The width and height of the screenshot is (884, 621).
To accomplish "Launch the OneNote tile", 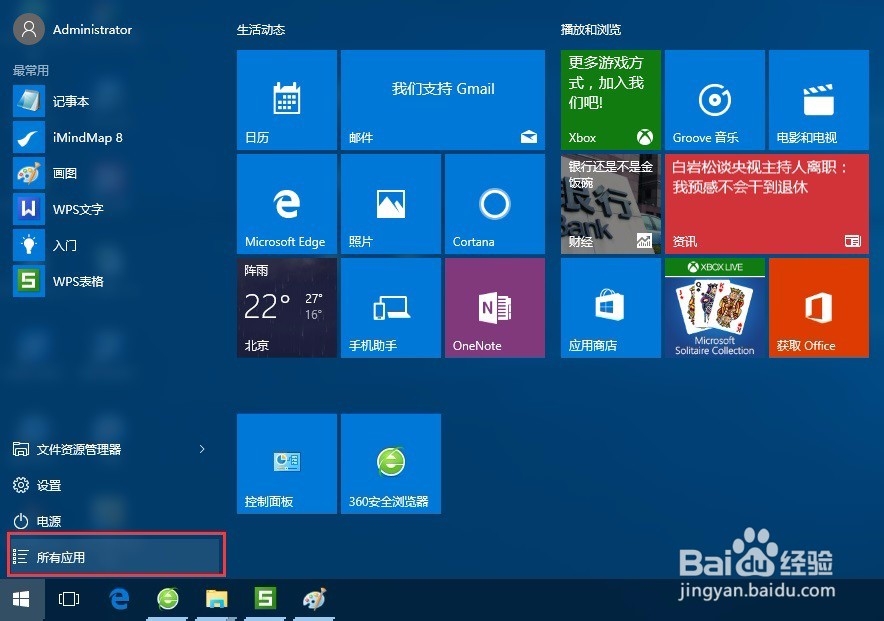I will tap(494, 308).
